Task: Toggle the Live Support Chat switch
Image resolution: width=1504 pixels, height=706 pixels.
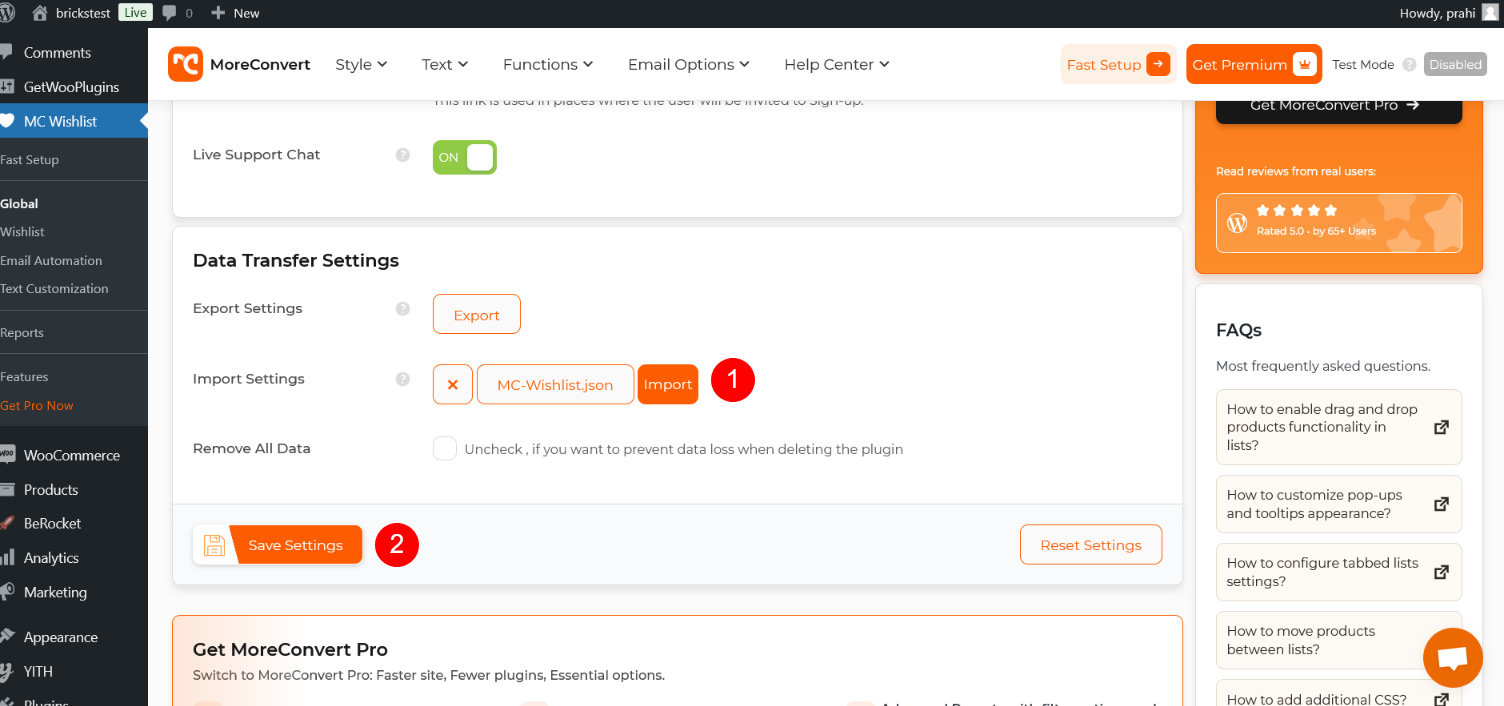Action: coord(465,157)
